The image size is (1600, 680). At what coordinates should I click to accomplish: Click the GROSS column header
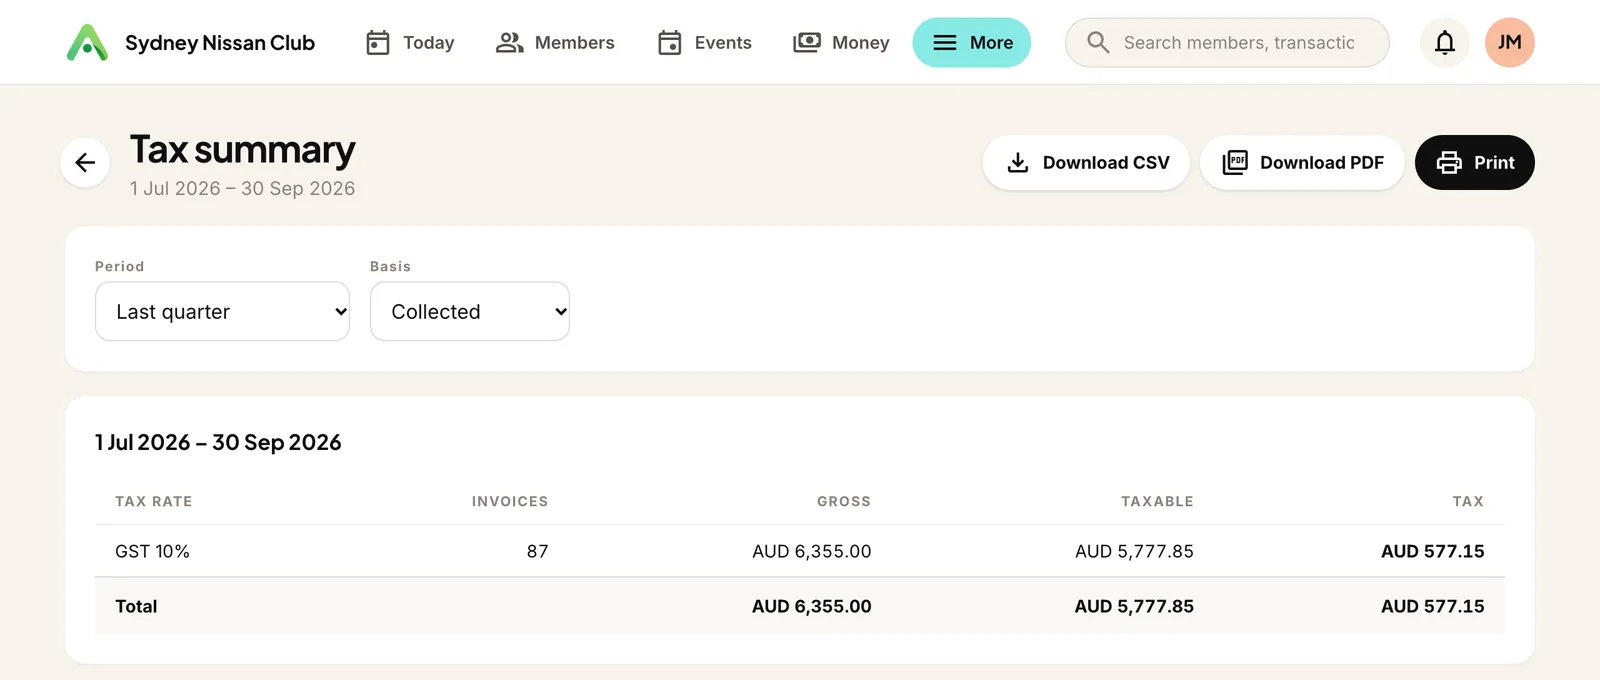tap(844, 501)
